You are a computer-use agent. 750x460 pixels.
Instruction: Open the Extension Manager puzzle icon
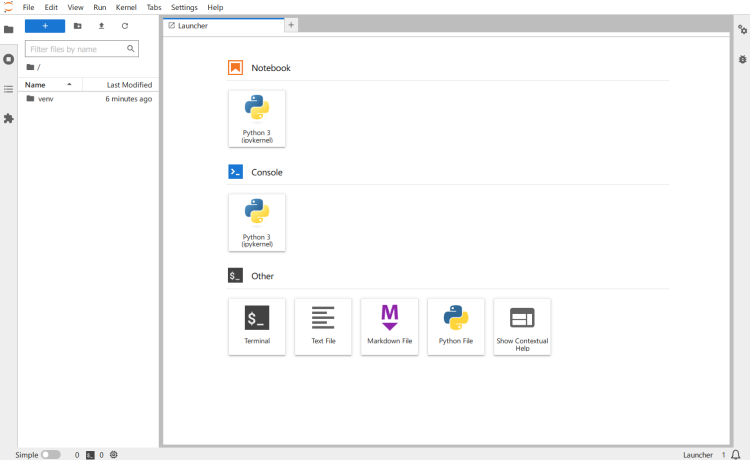[x=9, y=119]
